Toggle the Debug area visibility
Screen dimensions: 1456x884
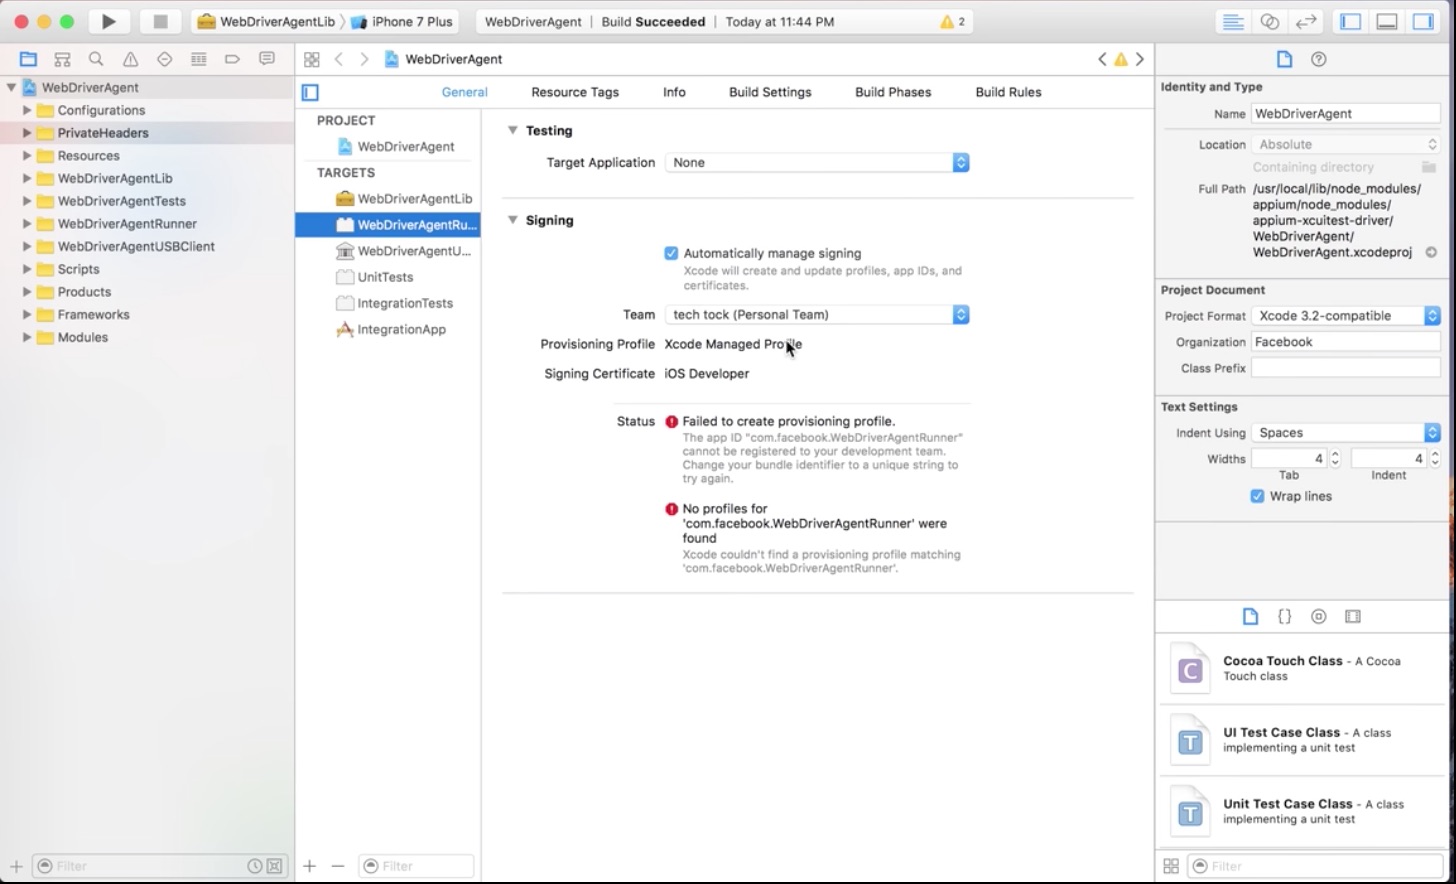point(1387,21)
